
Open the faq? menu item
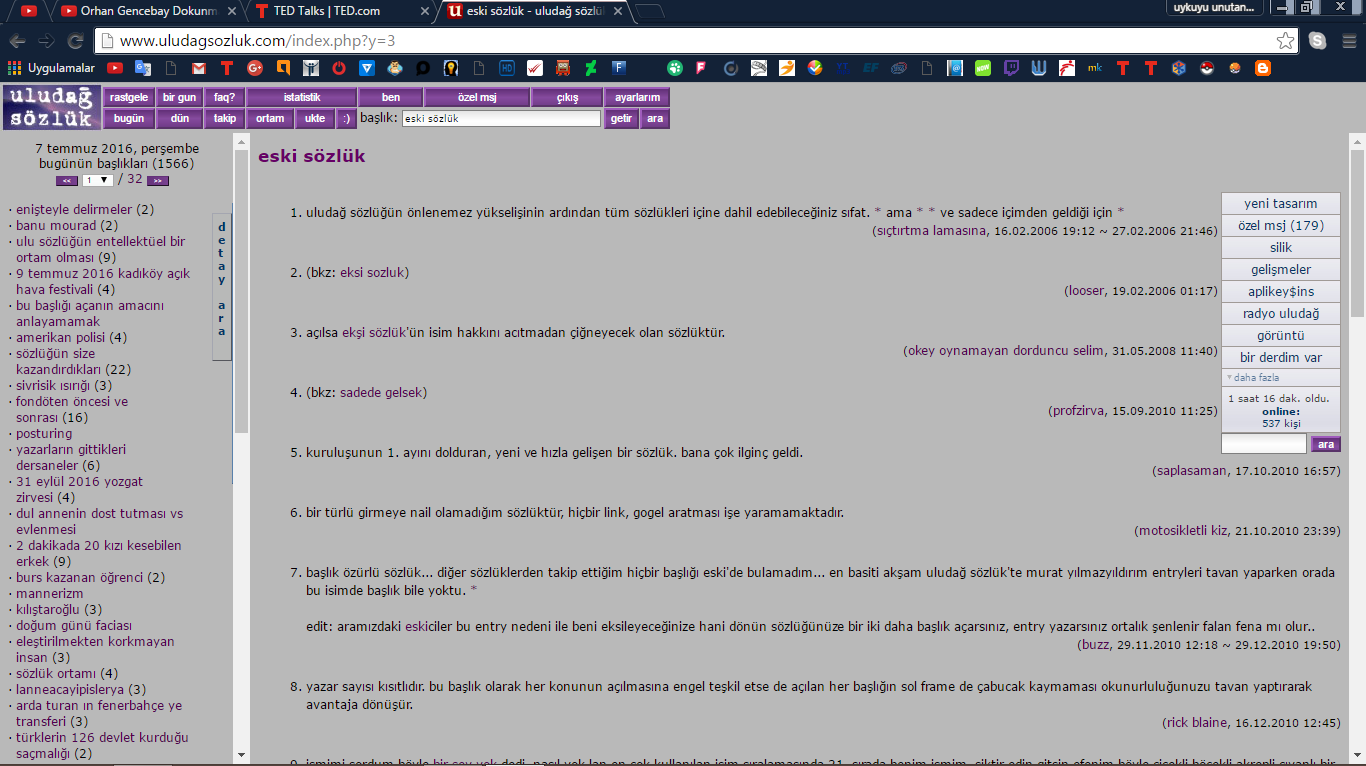click(225, 97)
